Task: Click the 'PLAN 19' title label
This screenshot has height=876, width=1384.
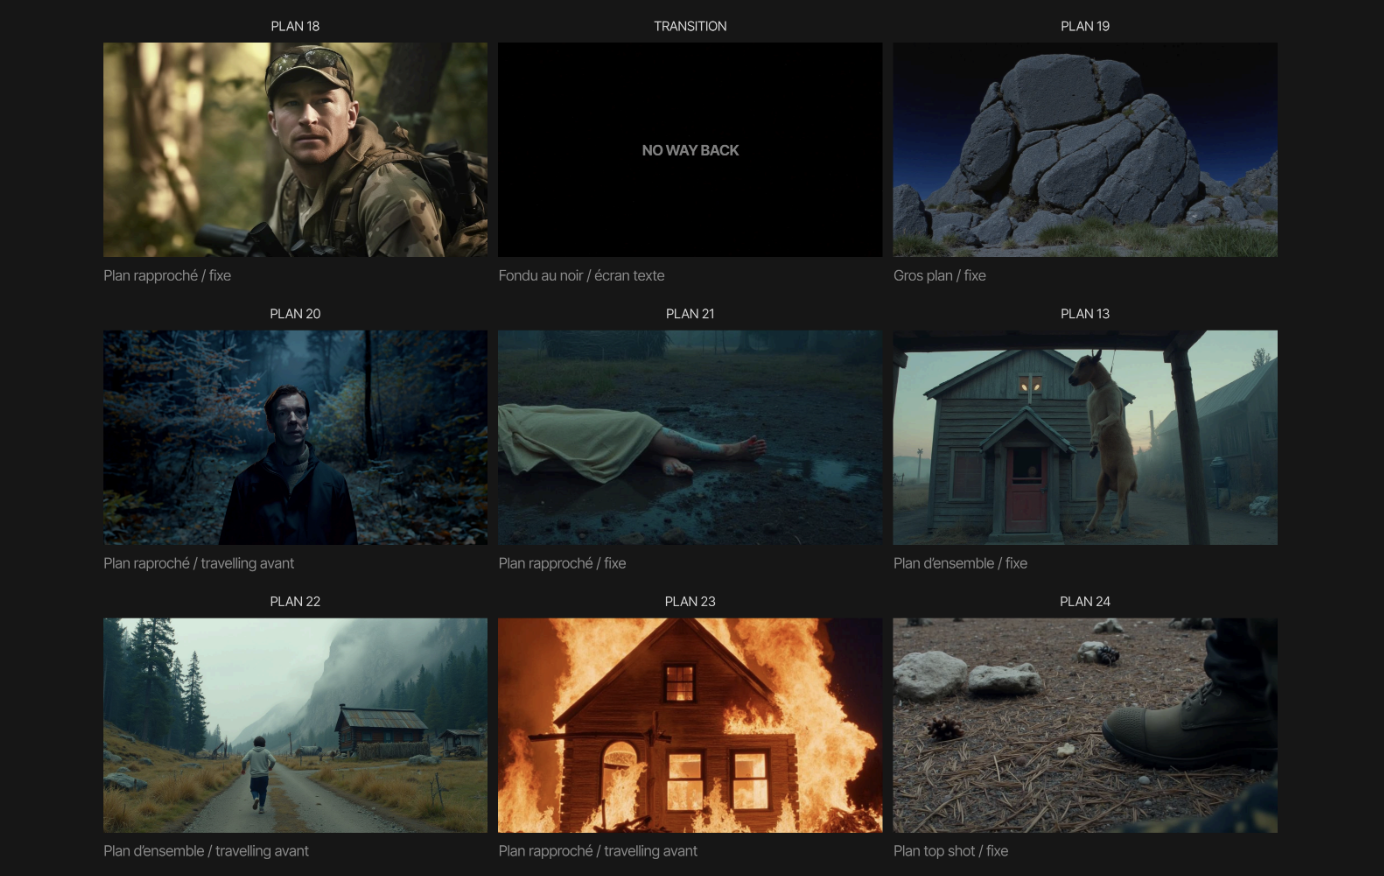Action: pyautogui.click(x=1085, y=26)
